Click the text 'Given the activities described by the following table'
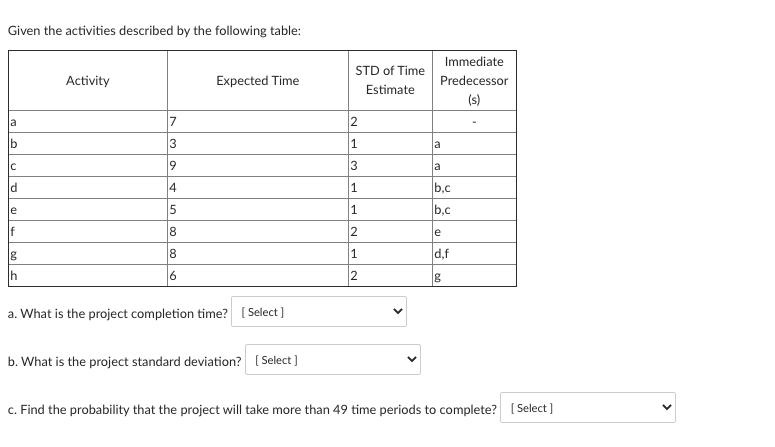The image size is (775, 447). pyautogui.click(x=154, y=31)
